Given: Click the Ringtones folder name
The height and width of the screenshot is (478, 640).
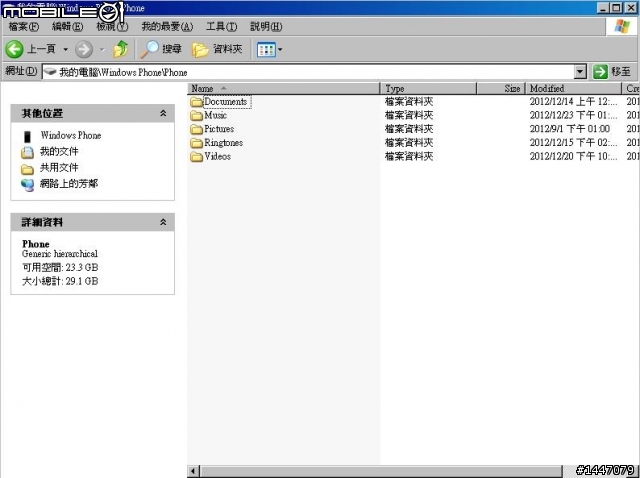Looking at the screenshot, I should (x=224, y=143).
